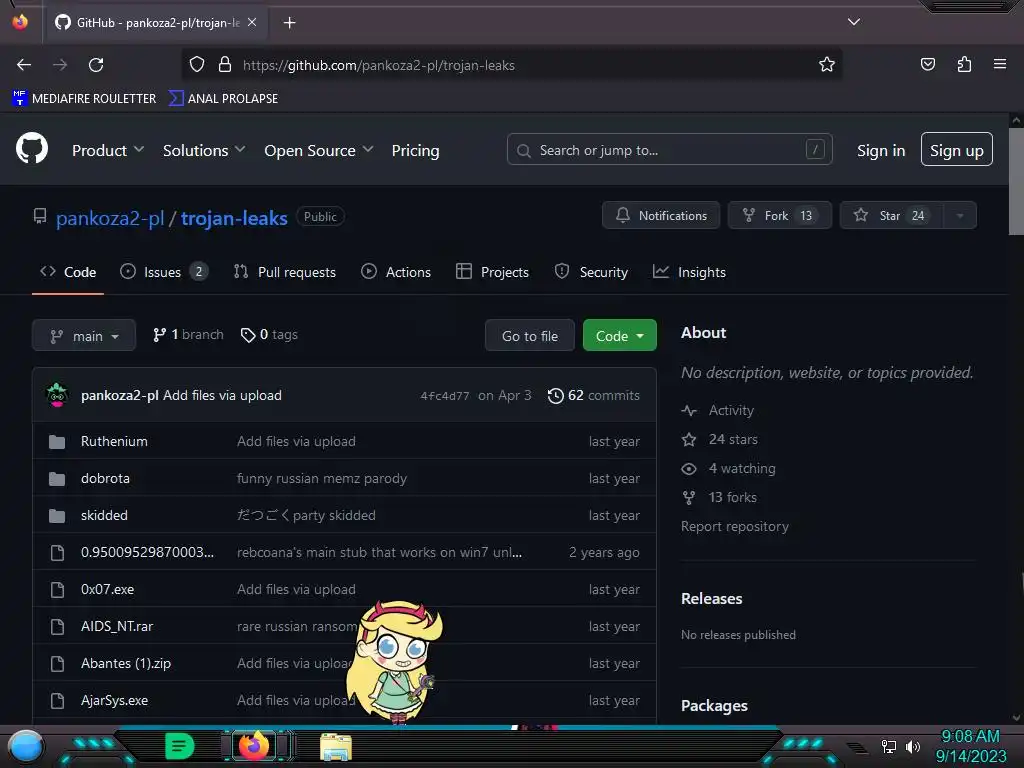Click the volume speaker tray icon
The image size is (1024, 768).
pos(912,746)
